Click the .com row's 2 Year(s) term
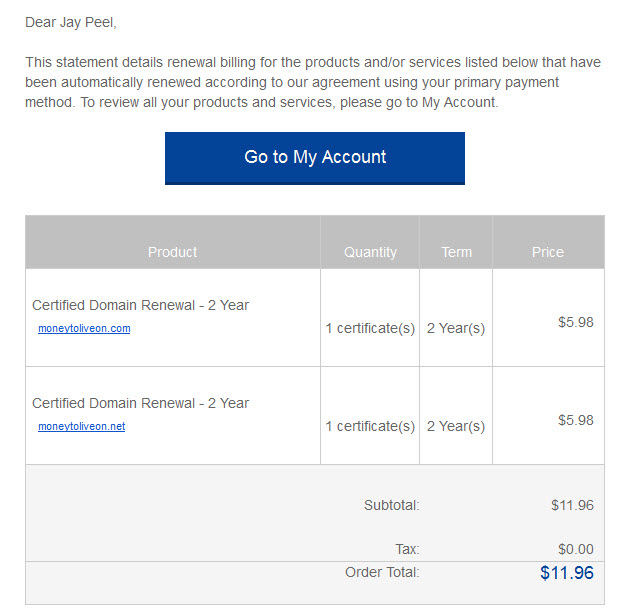This screenshot has height=614, width=625. [x=456, y=329]
